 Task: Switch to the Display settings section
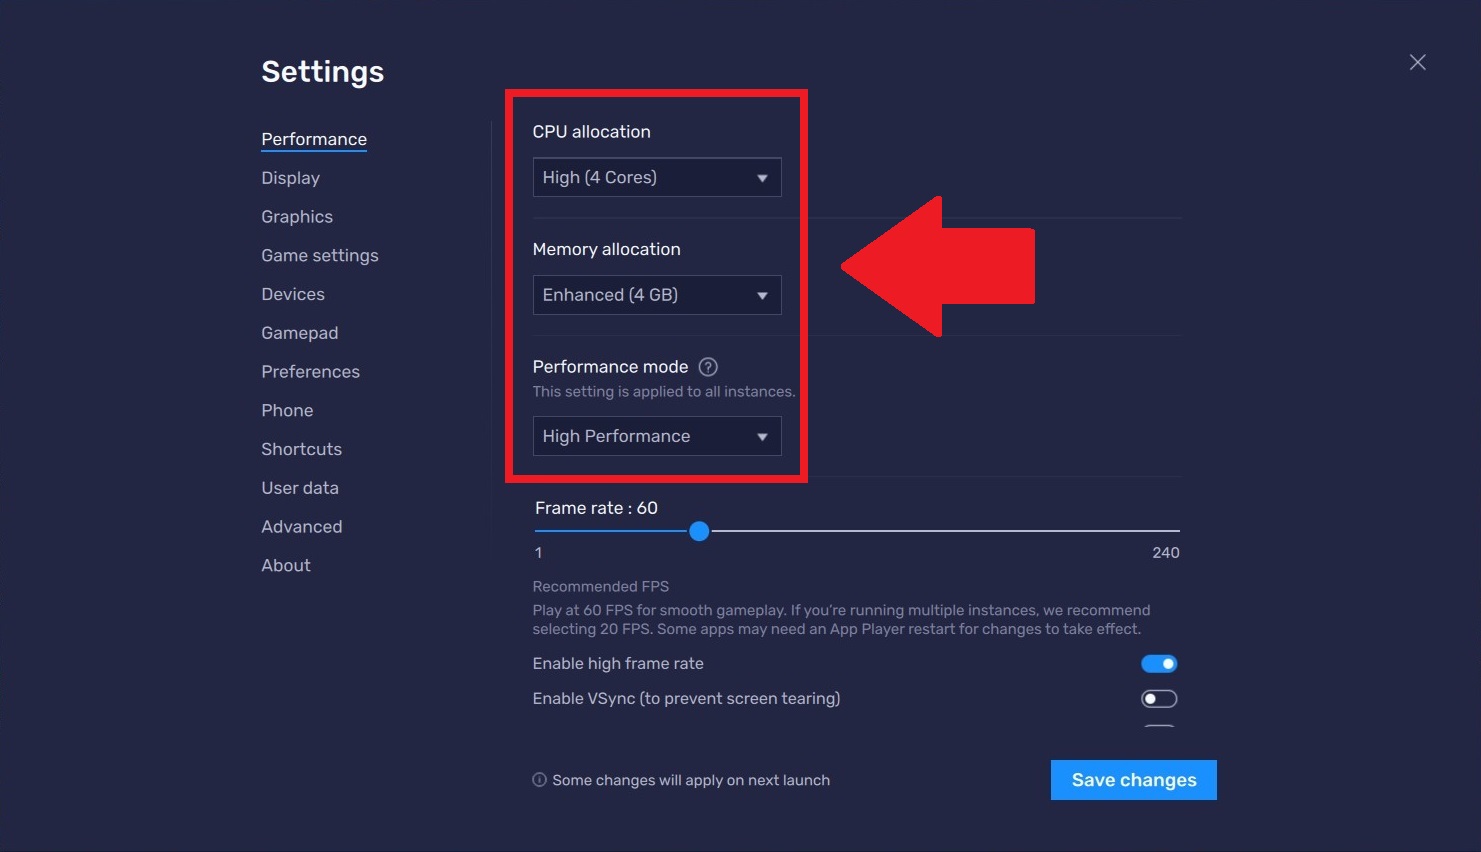(290, 177)
